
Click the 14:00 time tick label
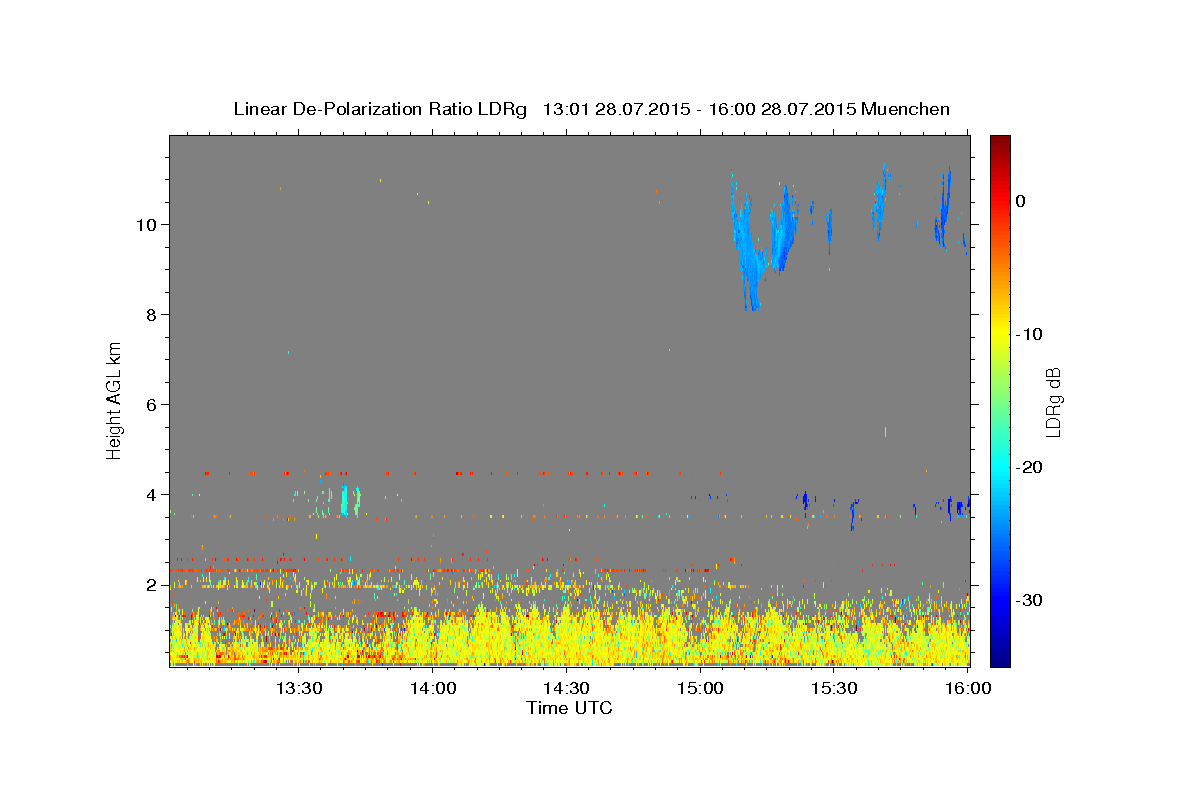tap(433, 688)
